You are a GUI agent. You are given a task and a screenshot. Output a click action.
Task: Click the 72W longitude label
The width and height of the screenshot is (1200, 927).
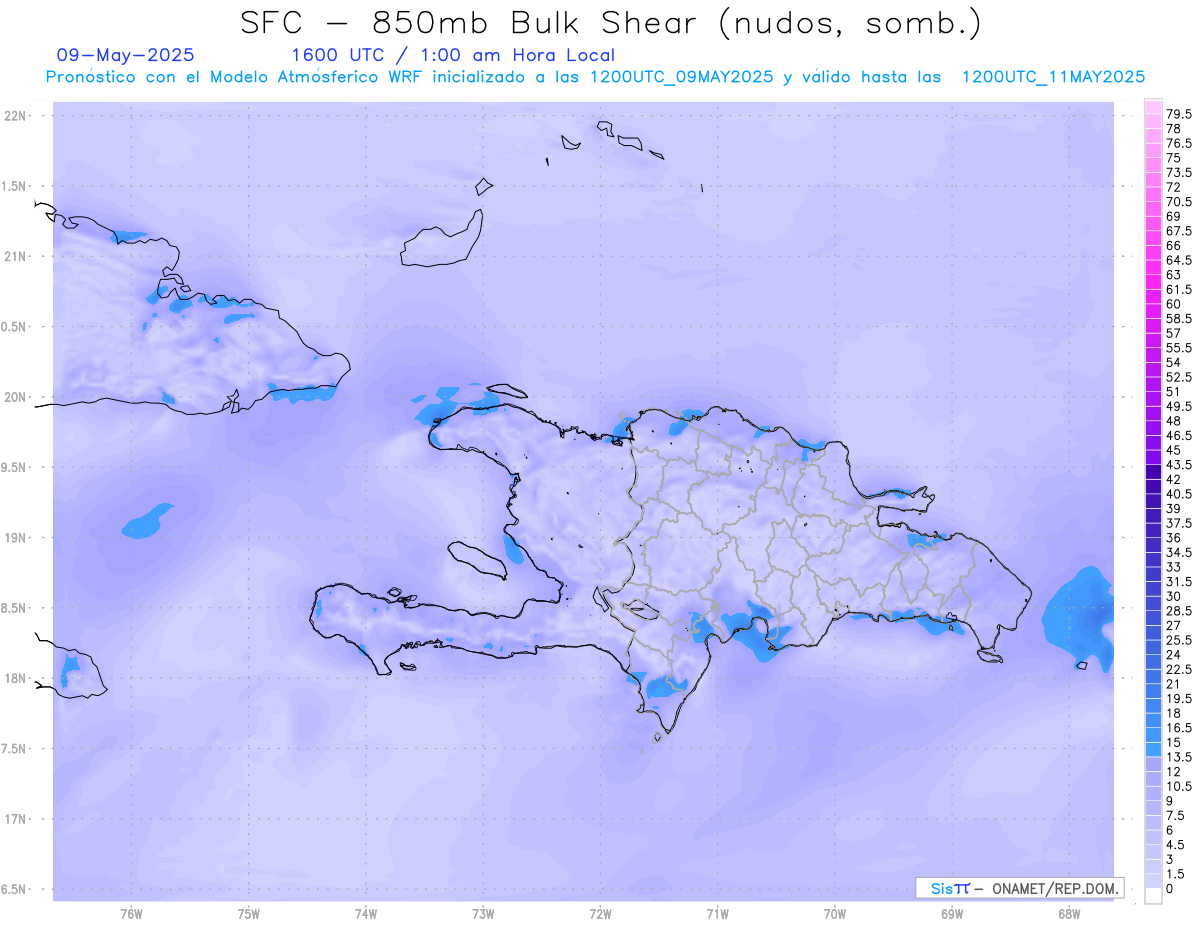pyautogui.click(x=600, y=914)
